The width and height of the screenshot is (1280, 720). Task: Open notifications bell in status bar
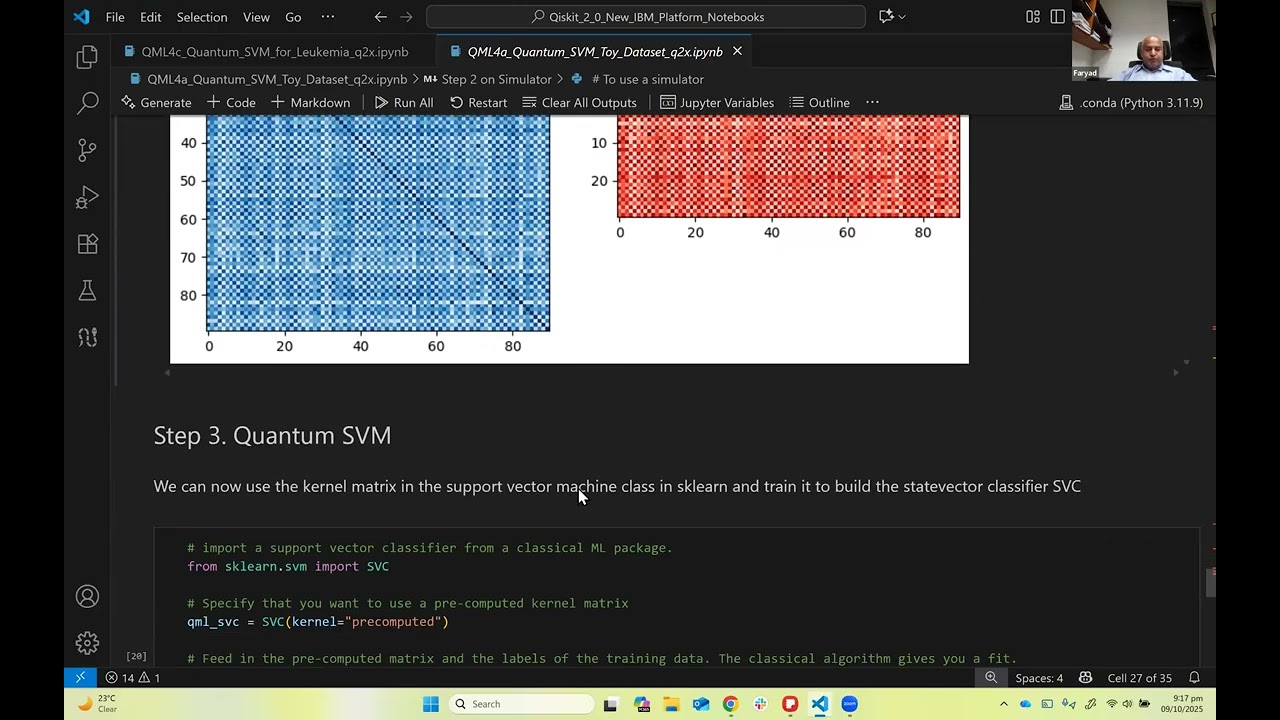(x=1194, y=677)
